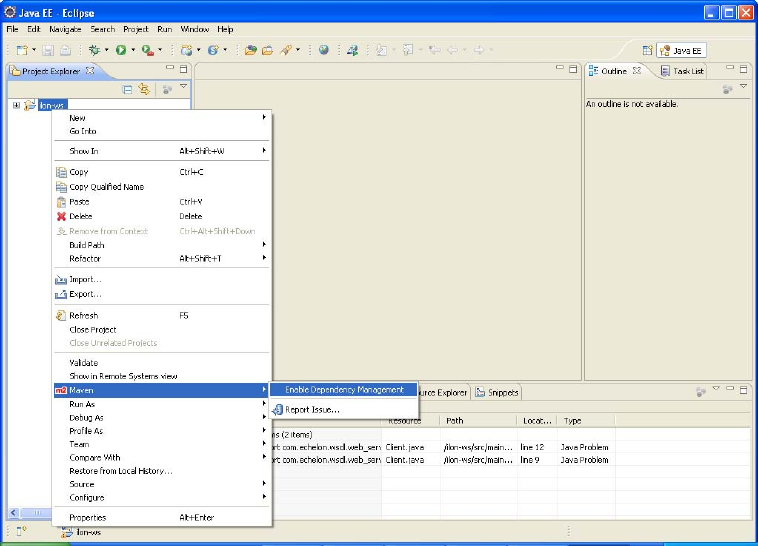
Task: Open the Web Browser globe icon
Action: click(324, 50)
